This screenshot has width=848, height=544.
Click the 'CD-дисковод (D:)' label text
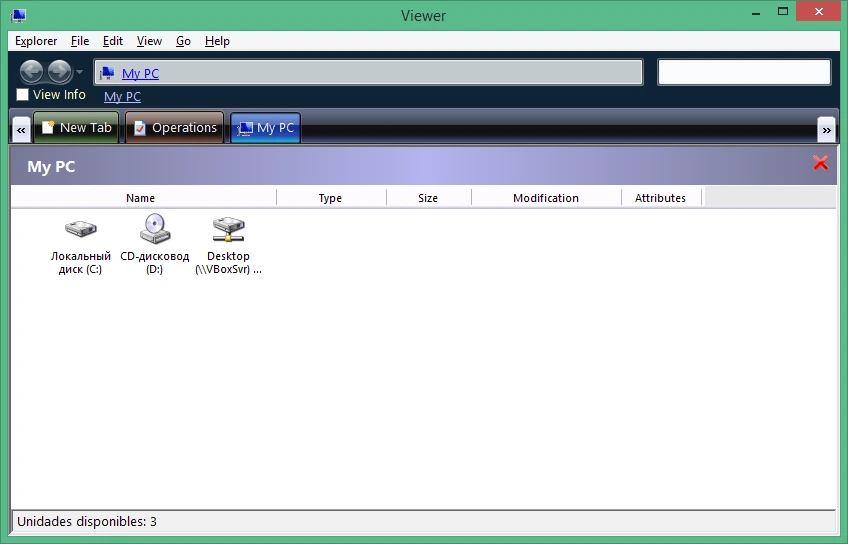click(155, 263)
